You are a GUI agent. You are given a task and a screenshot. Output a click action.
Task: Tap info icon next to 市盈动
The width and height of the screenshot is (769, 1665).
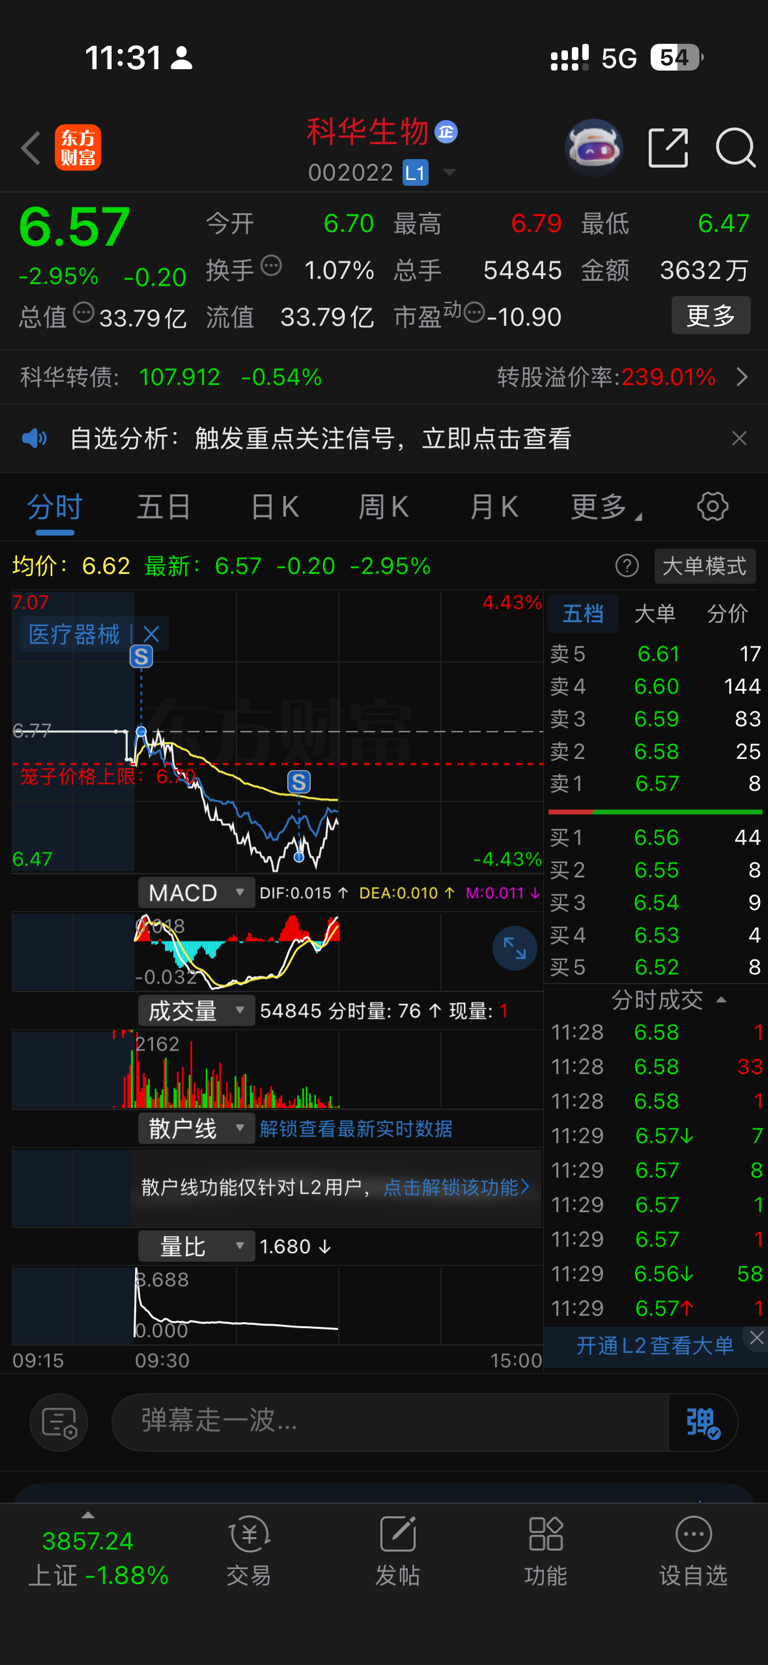(x=474, y=313)
